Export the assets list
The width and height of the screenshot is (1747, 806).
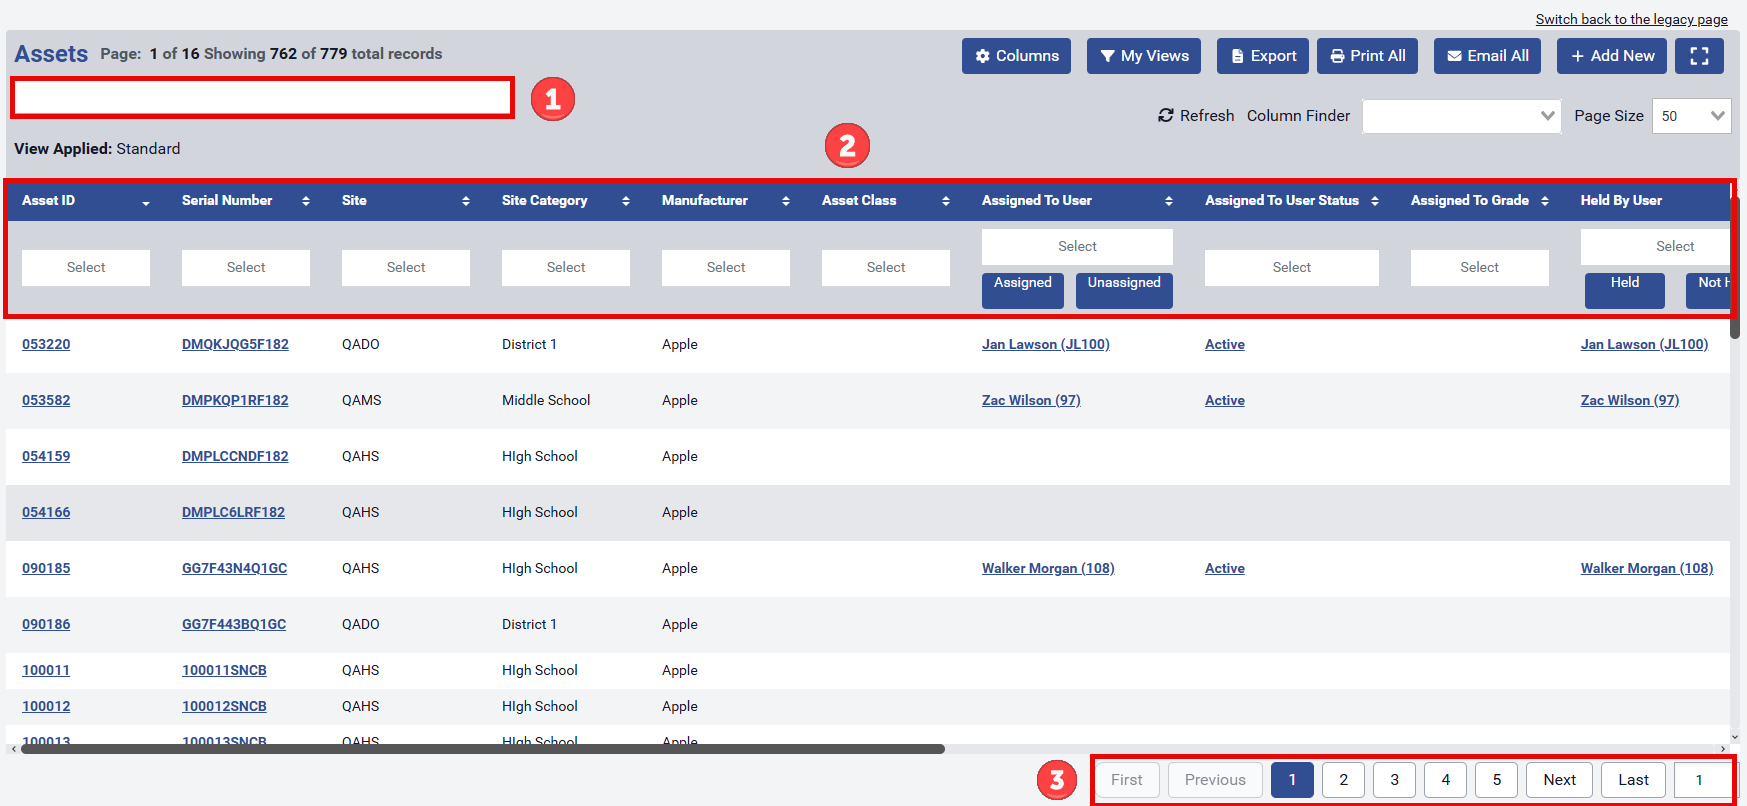pyautogui.click(x=1264, y=56)
